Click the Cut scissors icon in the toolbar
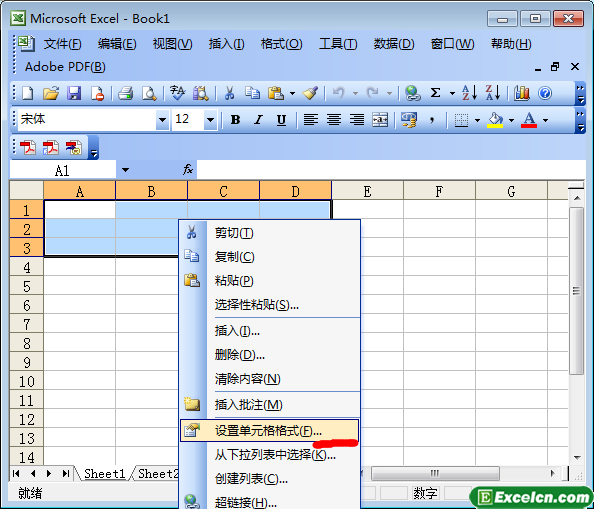 coord(229,93)
